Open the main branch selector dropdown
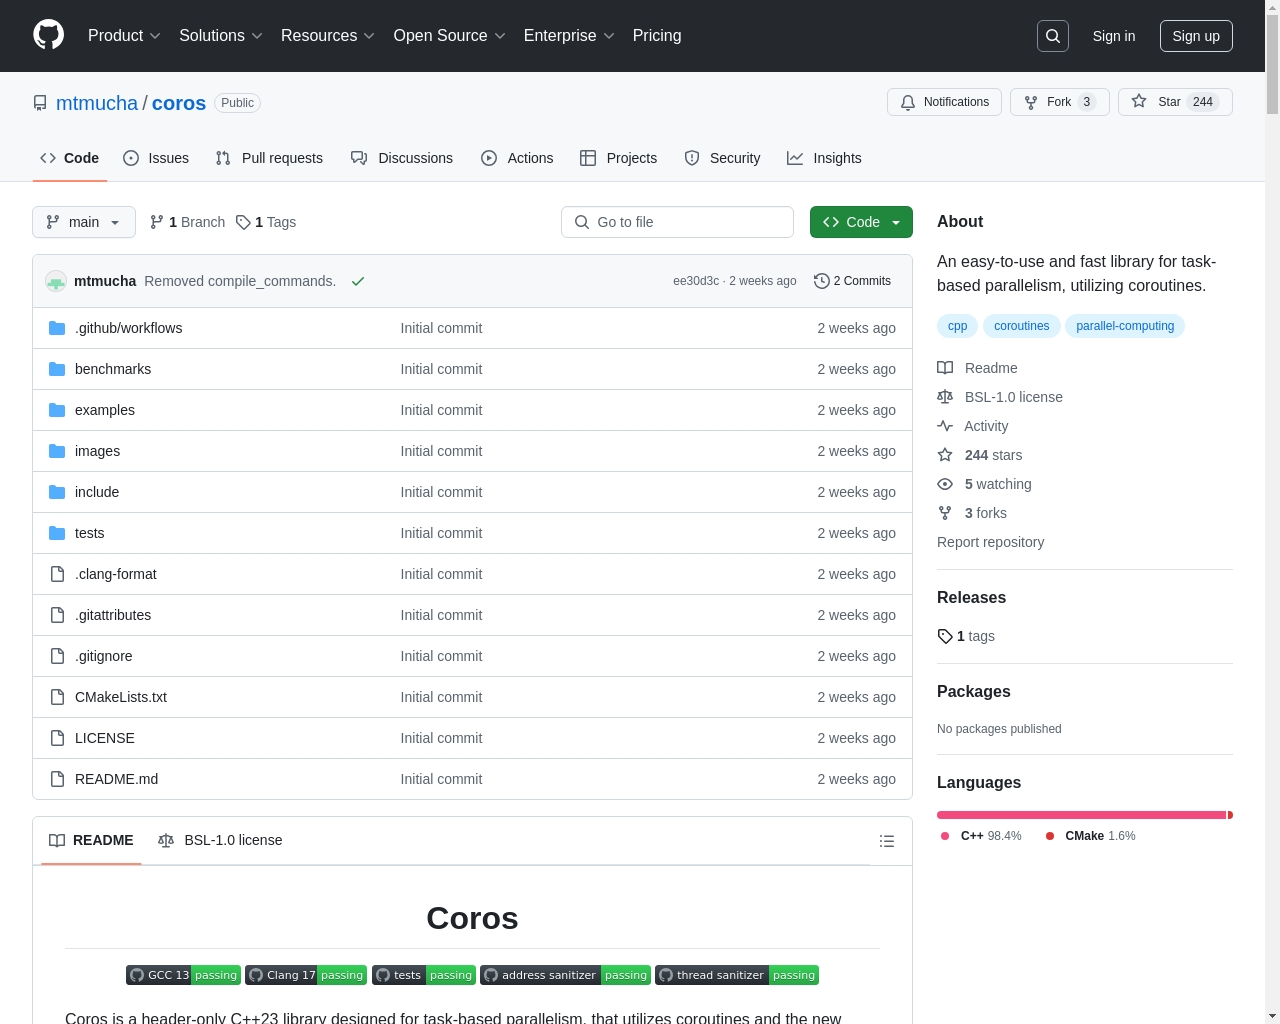The width and height of the screenshot is (1280, 1024). click(84, 222)
